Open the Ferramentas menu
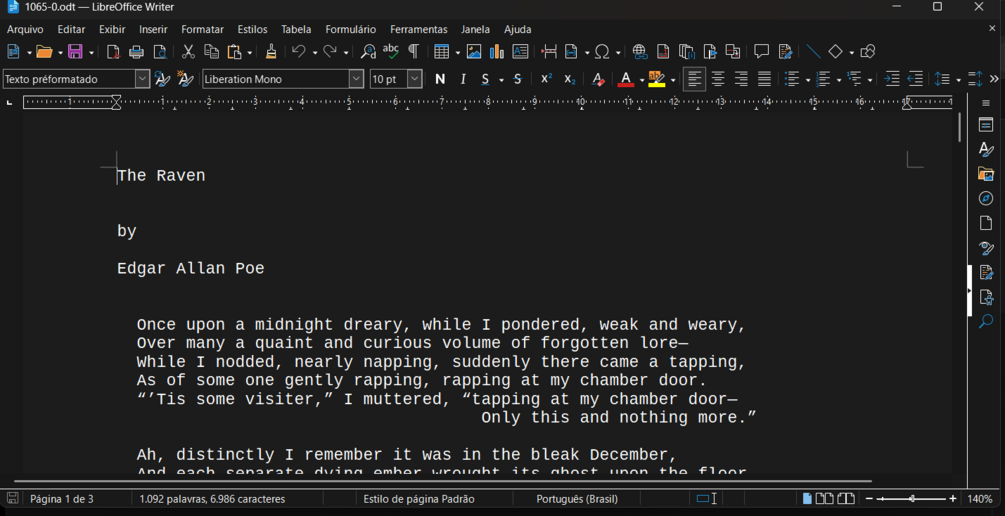Image resolution: width=1005 pixels, height=516 pixels. pos(419,29)
